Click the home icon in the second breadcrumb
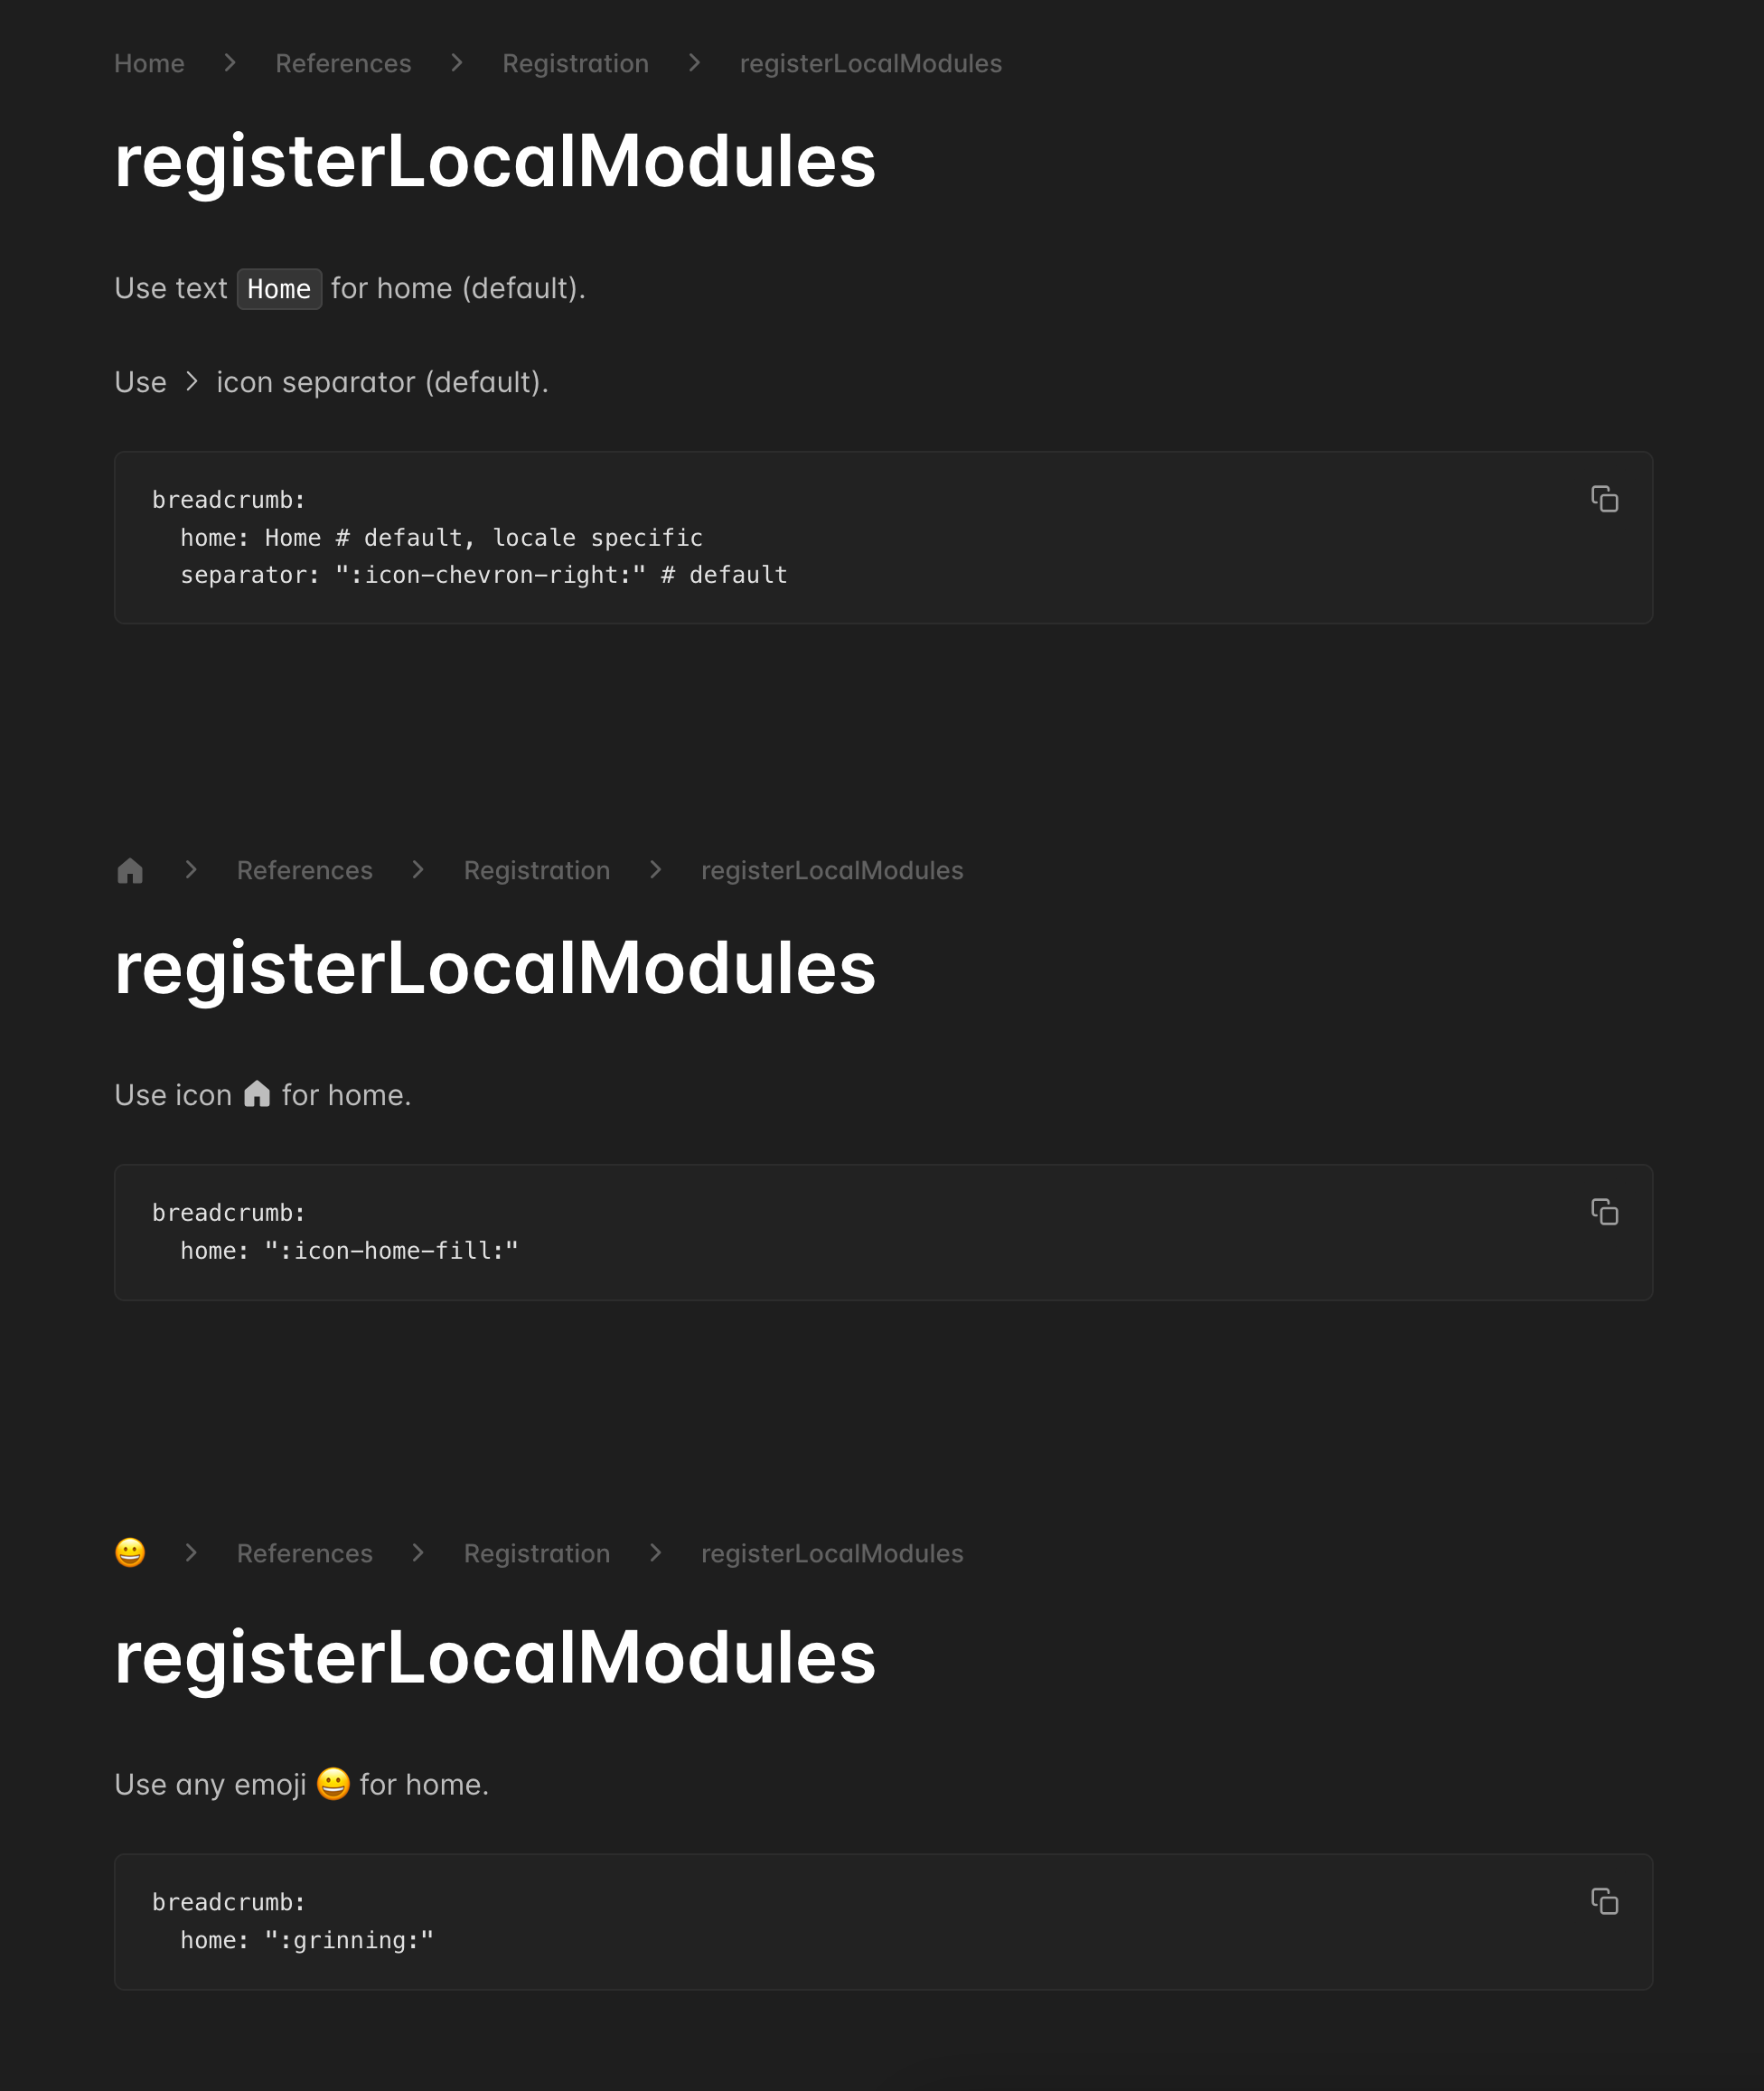The height and width of the screenshot is (2091, 1764). point(131,870)
